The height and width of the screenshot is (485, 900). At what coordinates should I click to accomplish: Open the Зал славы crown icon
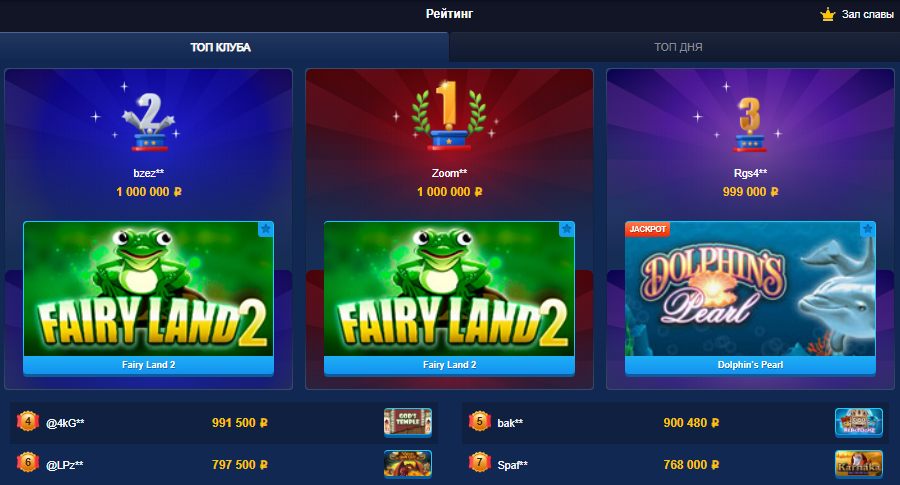827,14
